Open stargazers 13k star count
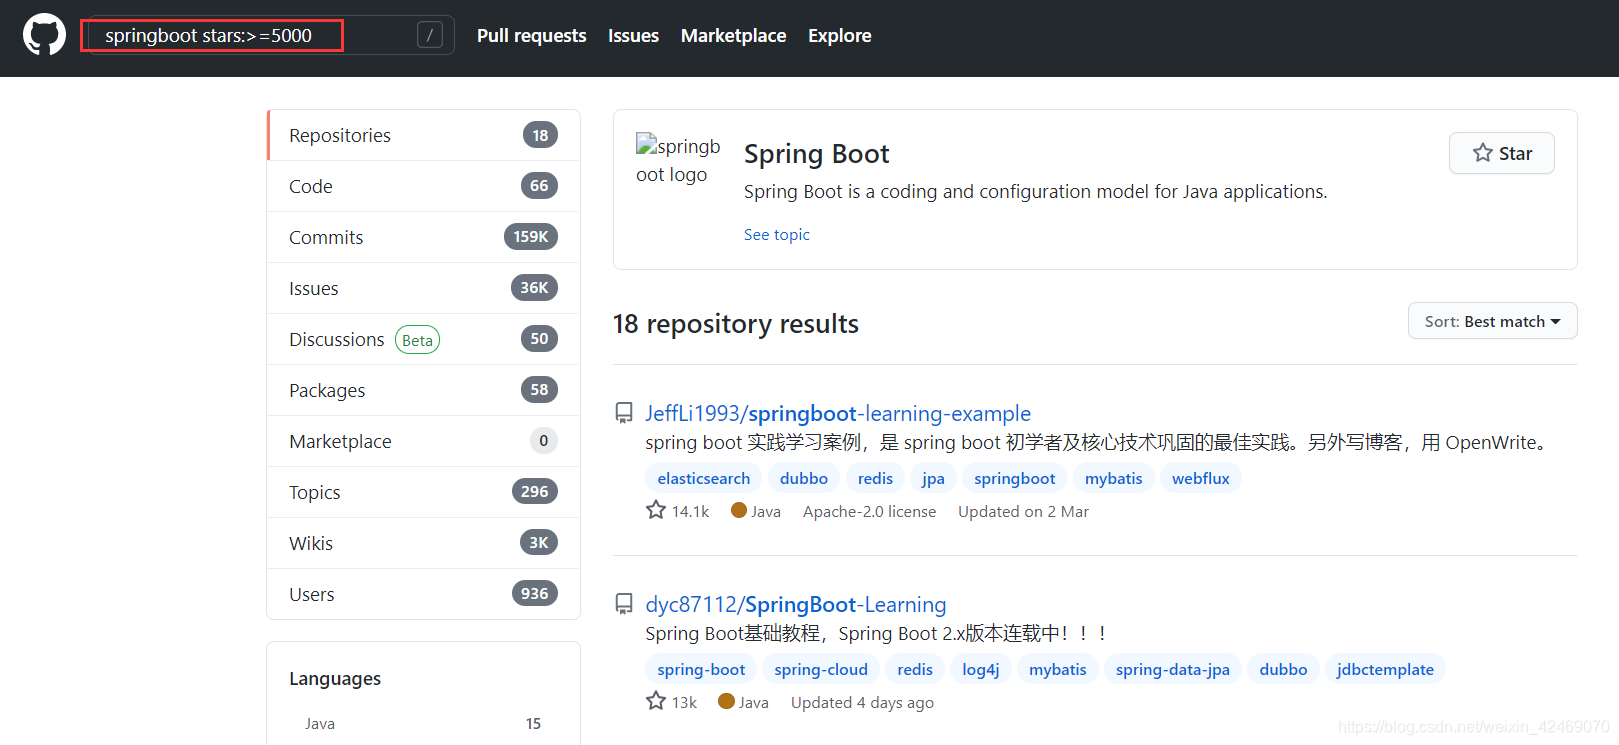 [x=672, y=702]
